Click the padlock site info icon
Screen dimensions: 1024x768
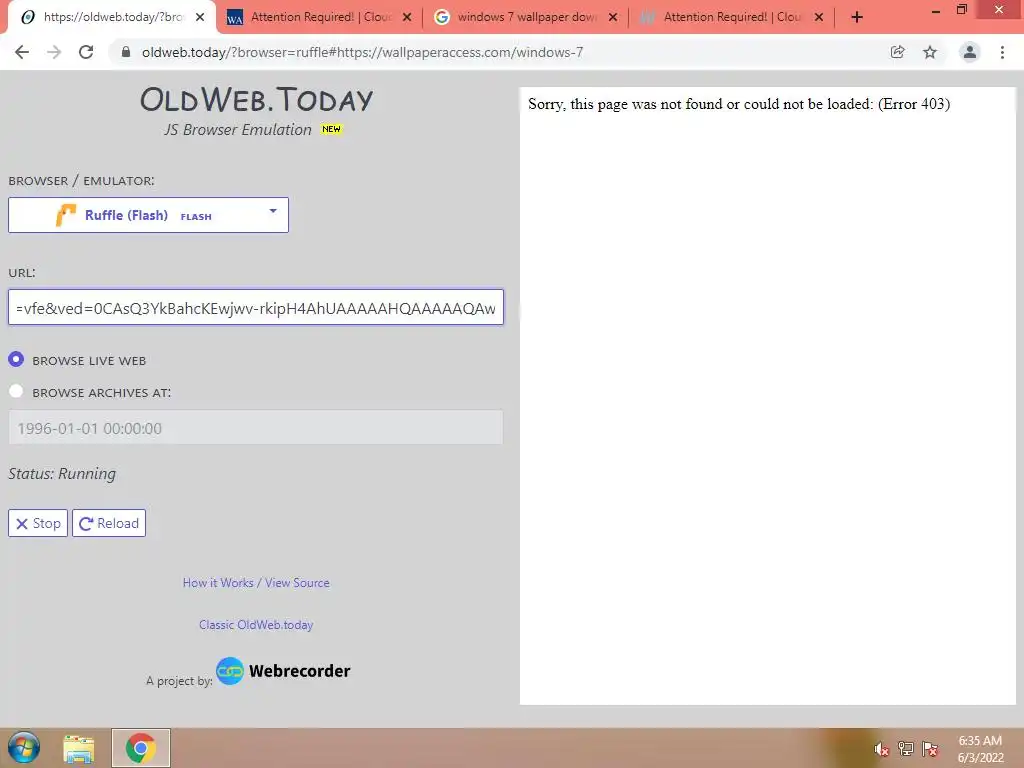click(126, 52)
